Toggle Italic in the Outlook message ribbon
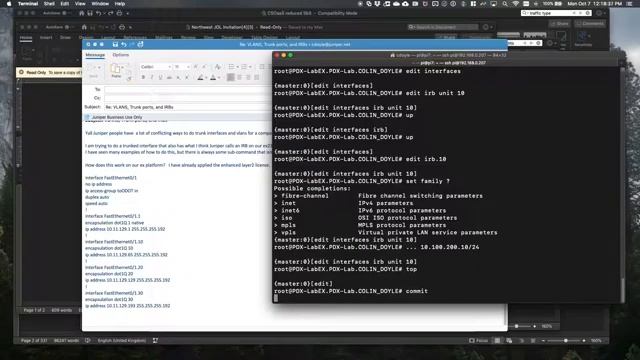 tap(152, 77)
